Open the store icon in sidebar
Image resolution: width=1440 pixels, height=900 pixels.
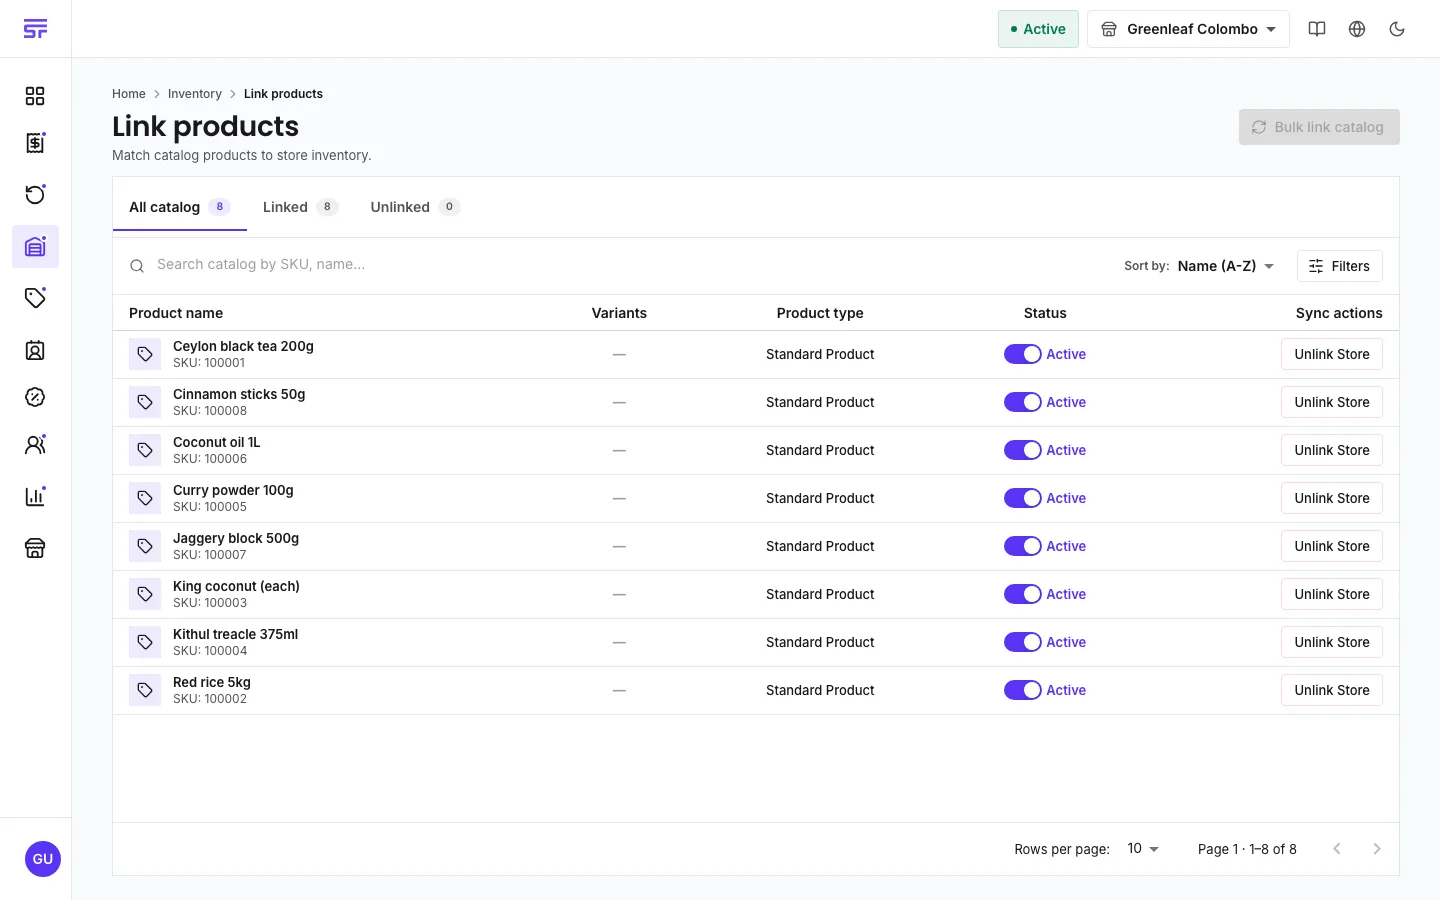(35, 548)
